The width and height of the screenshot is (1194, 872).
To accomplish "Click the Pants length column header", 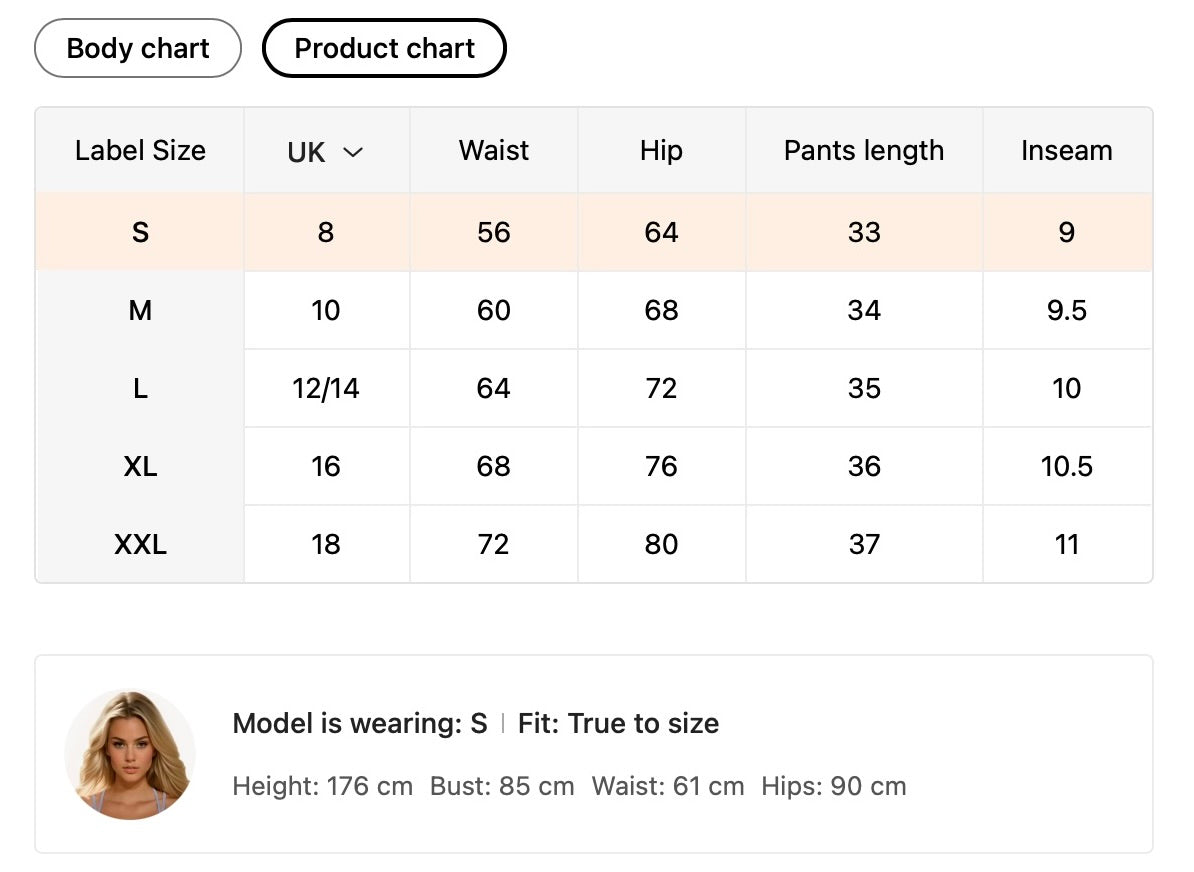I will pyautogui.click(x=864, y=151).
